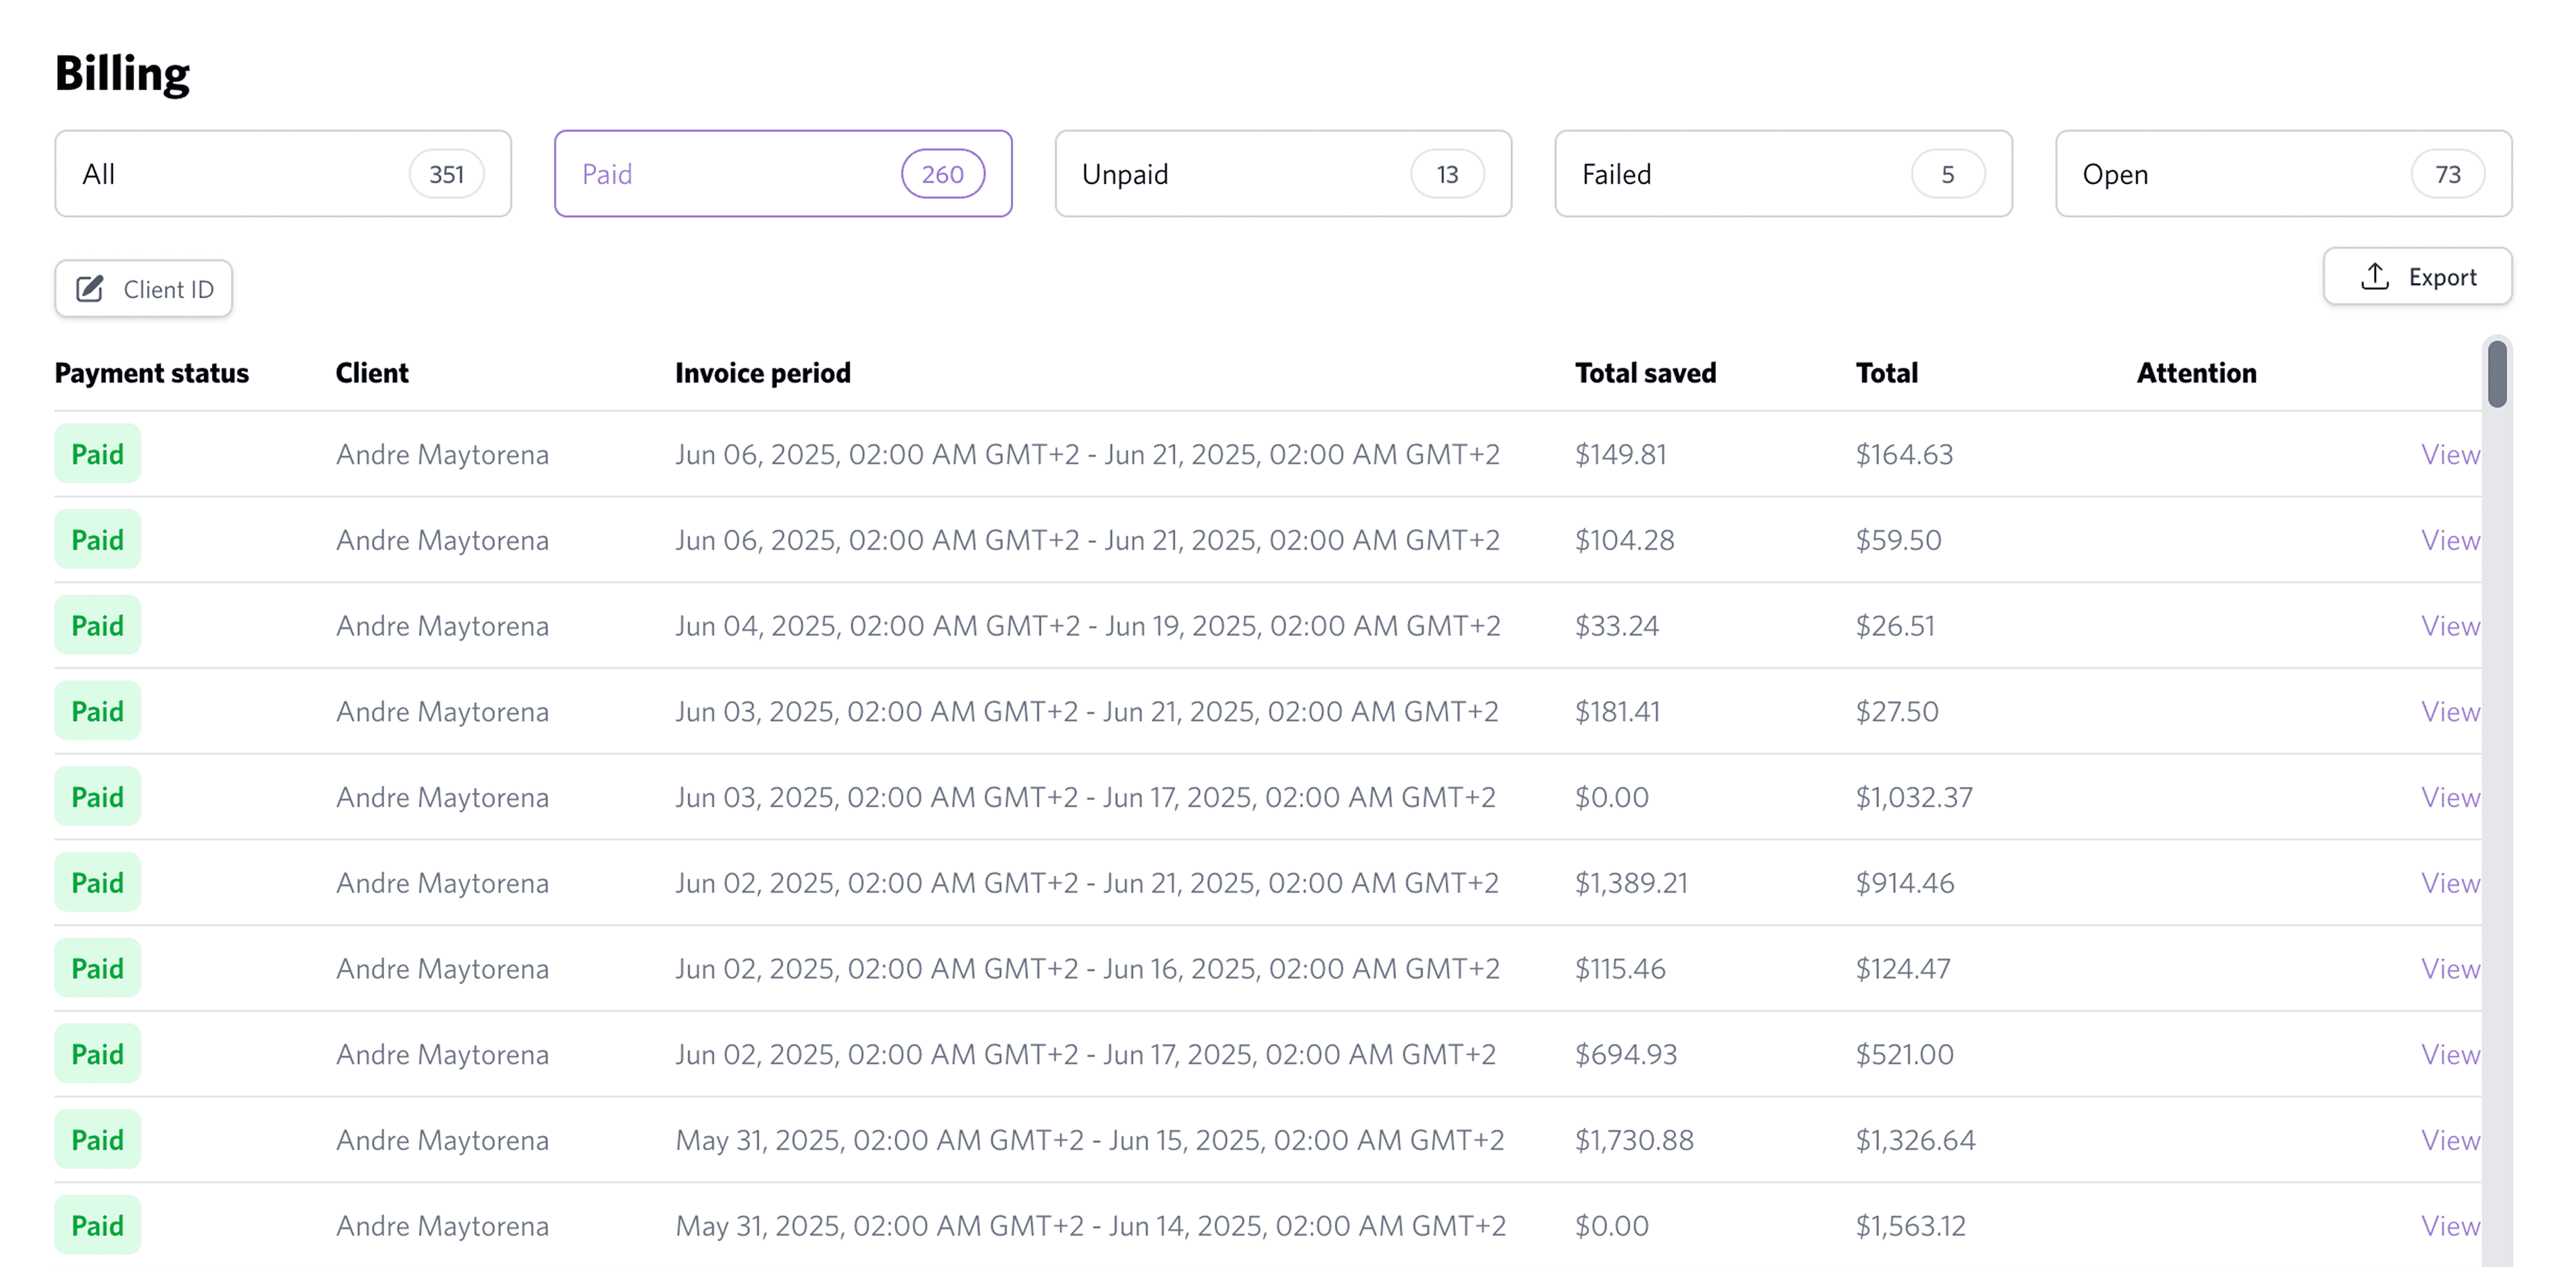The width and height of the screenshot is (2576, 1267).
Task: Click the Total saved column header
Action: coord(1645,373)
